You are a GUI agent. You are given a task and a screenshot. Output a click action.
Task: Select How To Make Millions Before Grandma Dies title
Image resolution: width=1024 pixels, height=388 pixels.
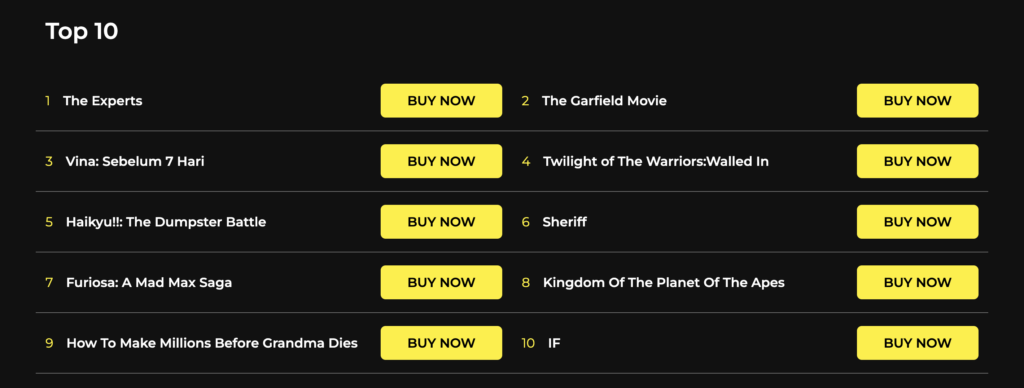pos(212,343)
